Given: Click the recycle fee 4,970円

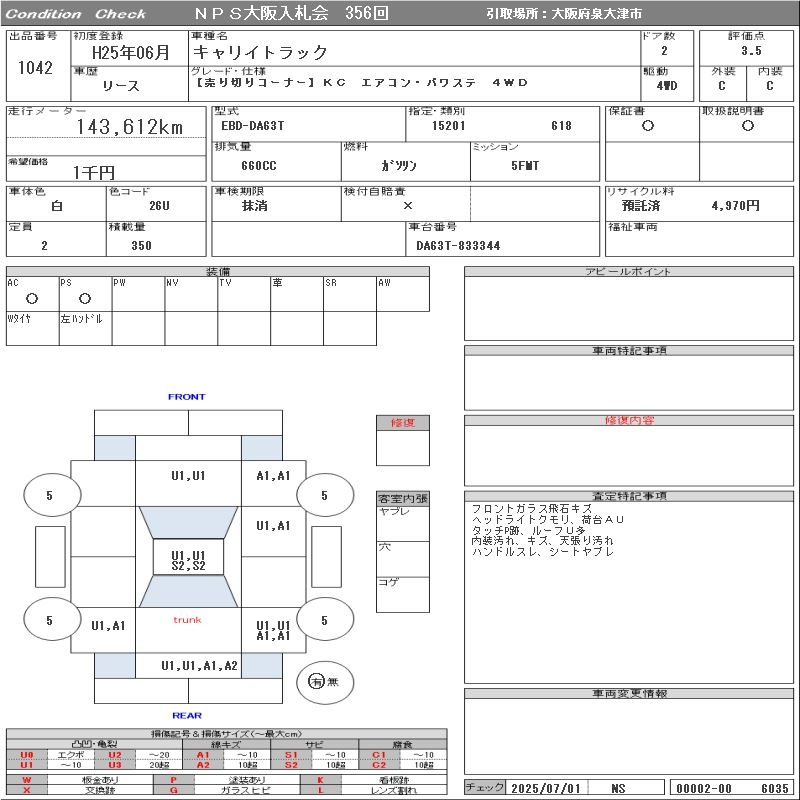Looking at the screenshot, I should click(x=735, y=206).
